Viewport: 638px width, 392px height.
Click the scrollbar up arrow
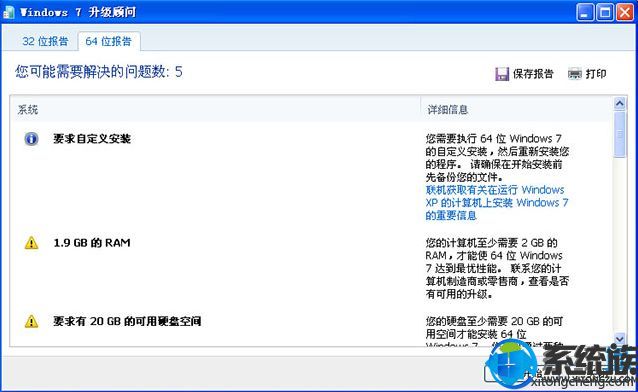[620, 104]
